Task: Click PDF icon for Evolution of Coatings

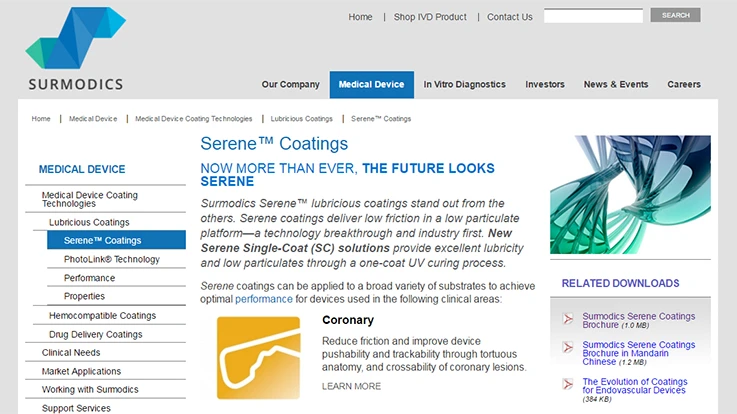Action: [x=568, y=384]
